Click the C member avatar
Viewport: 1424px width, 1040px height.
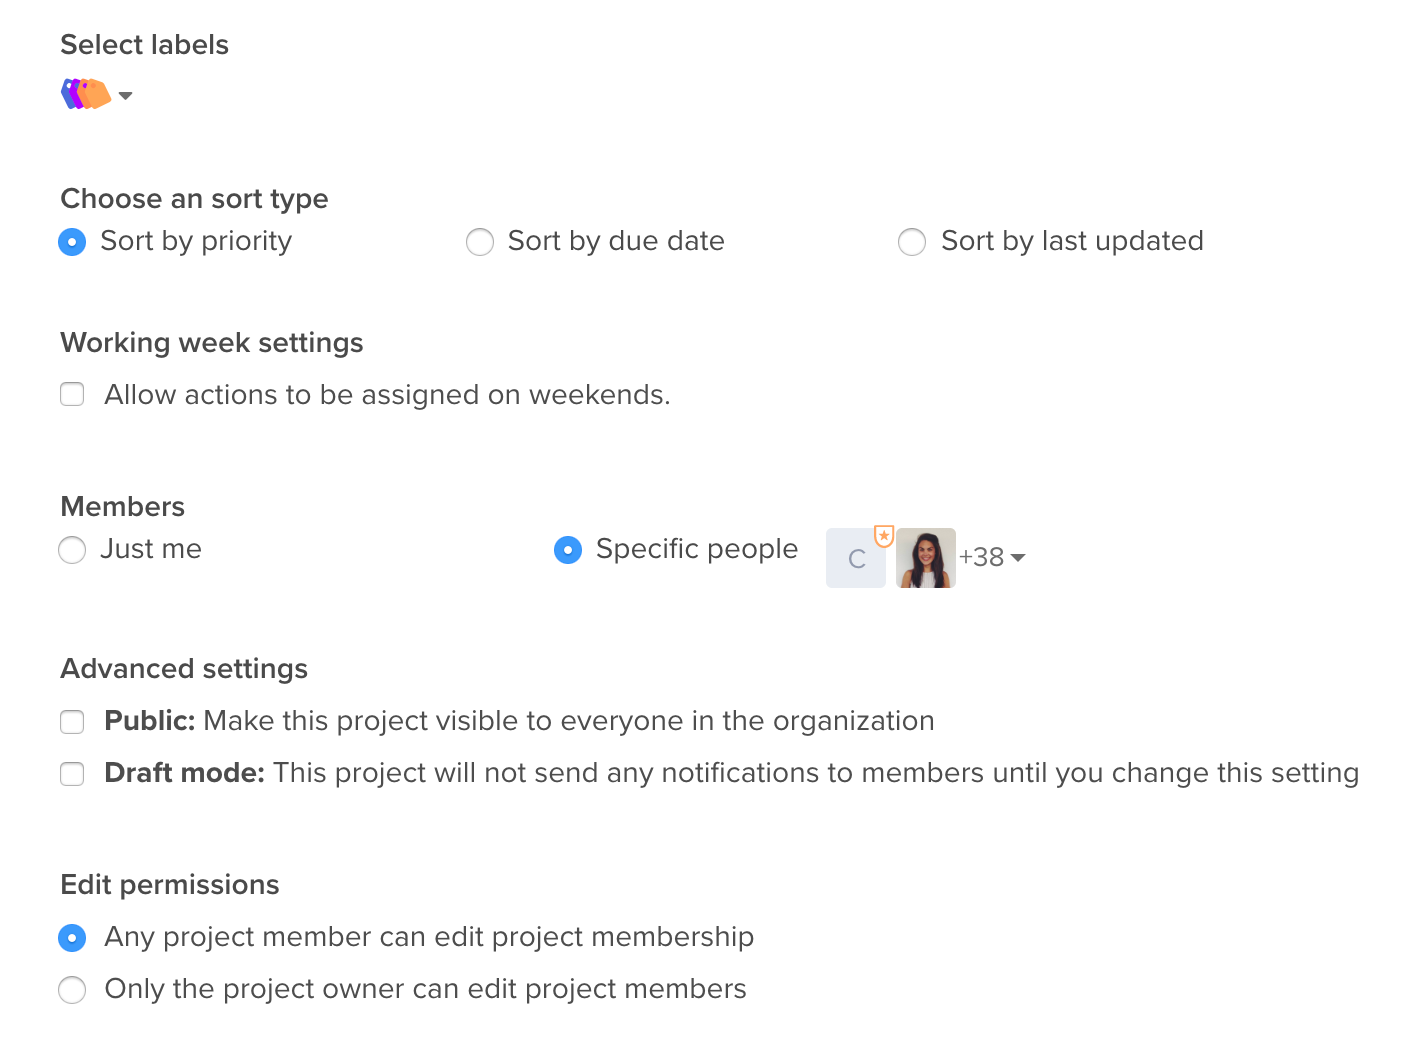pyautogui.click(x=855, y=559)
